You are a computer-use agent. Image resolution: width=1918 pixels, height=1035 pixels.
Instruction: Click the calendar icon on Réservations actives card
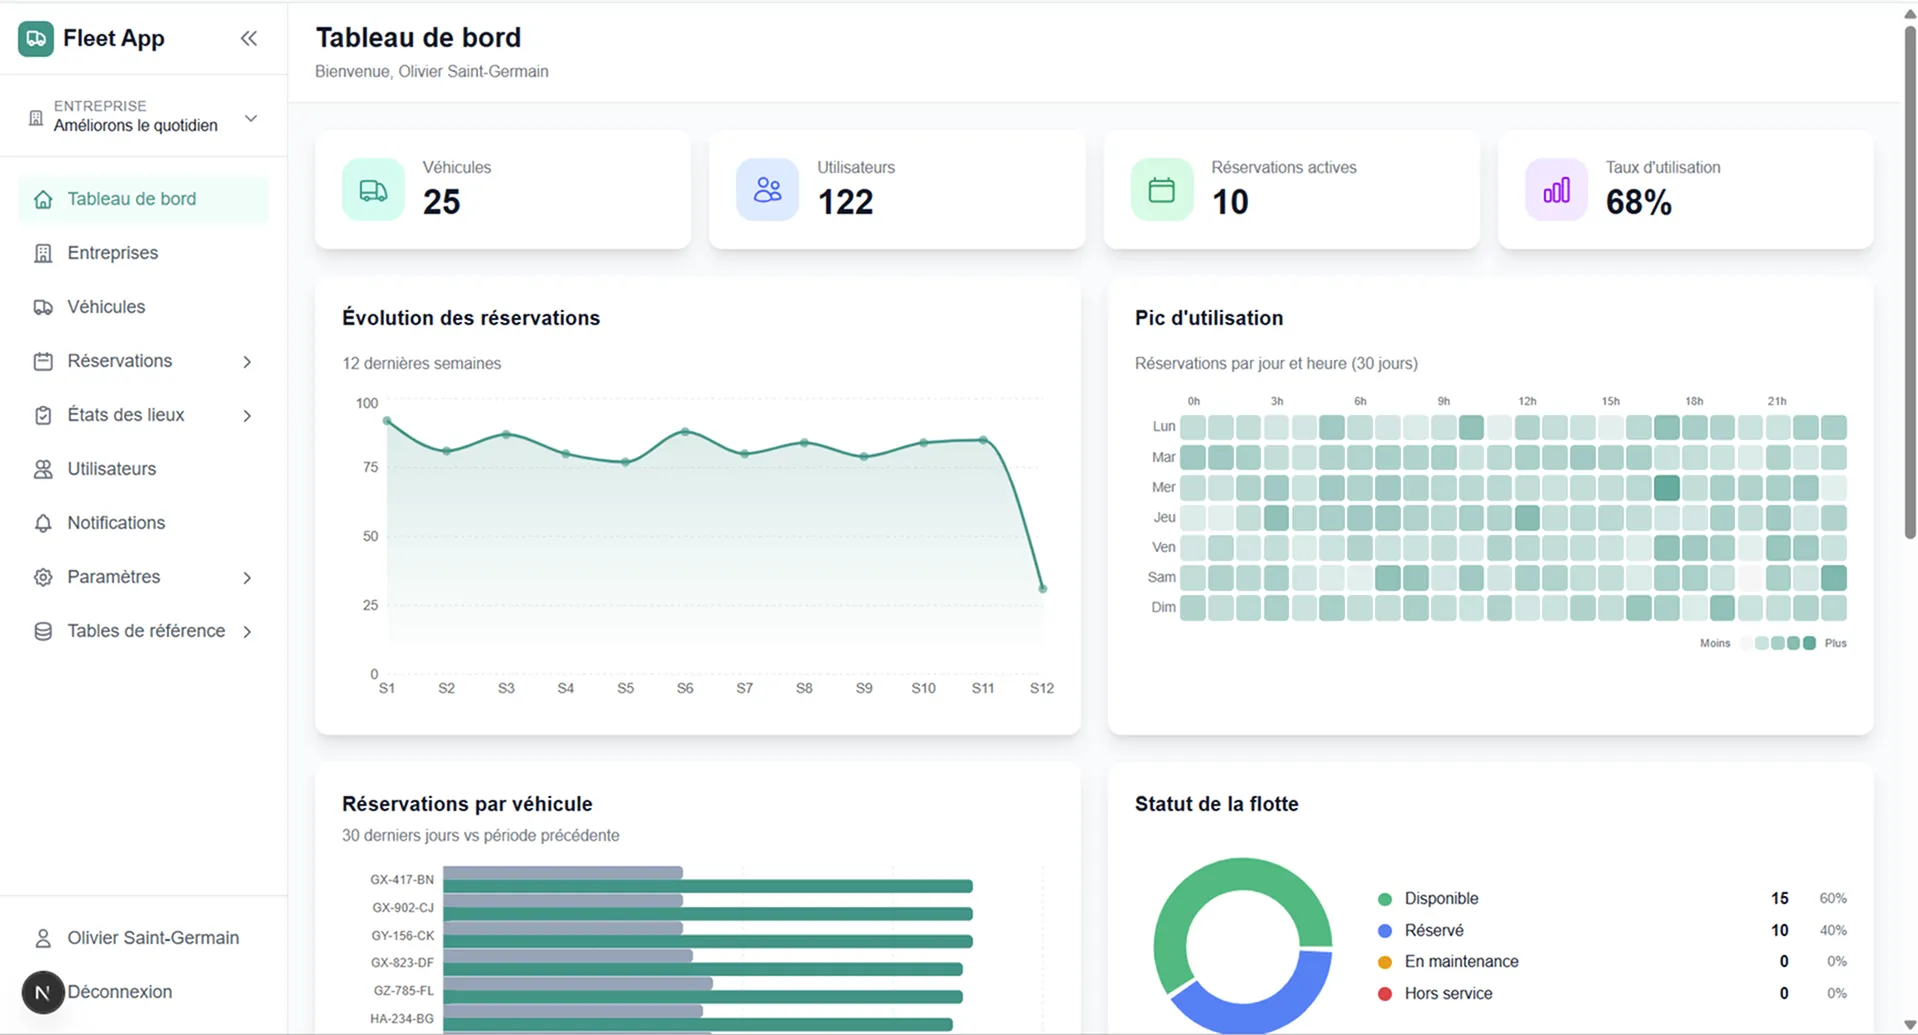tap(1160, 189)
